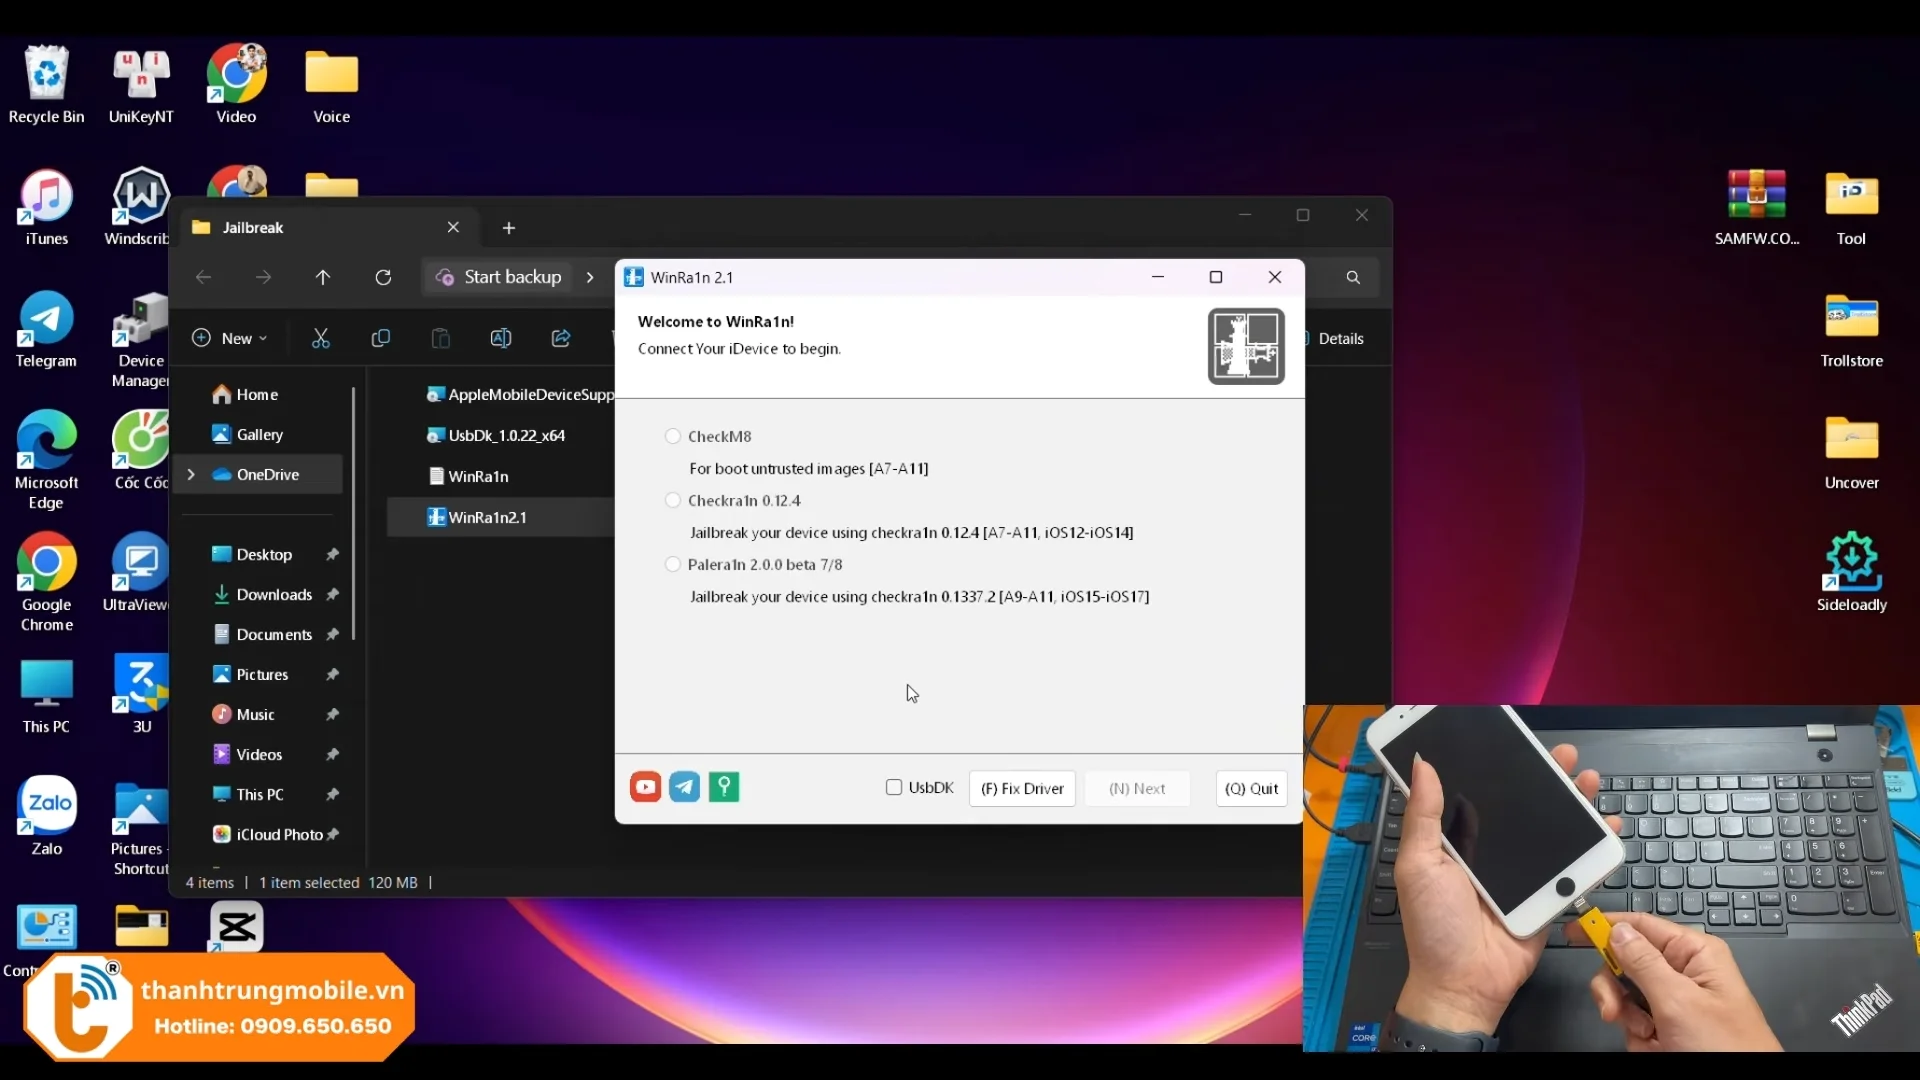This screenshot has width=1920, height=1080.
Task: Open the Uncover folder on desktop
Action: [1852, 452]
